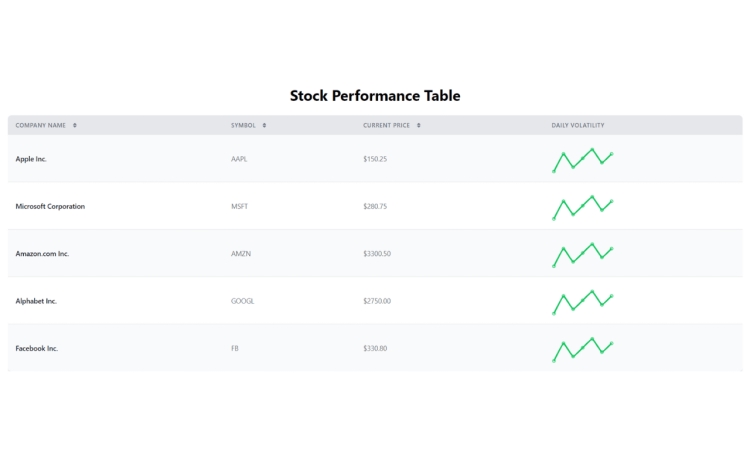Click sort arrows beside Symbol header
The width and height of the screenshot is (750, 469).
[x=264, y=125]
